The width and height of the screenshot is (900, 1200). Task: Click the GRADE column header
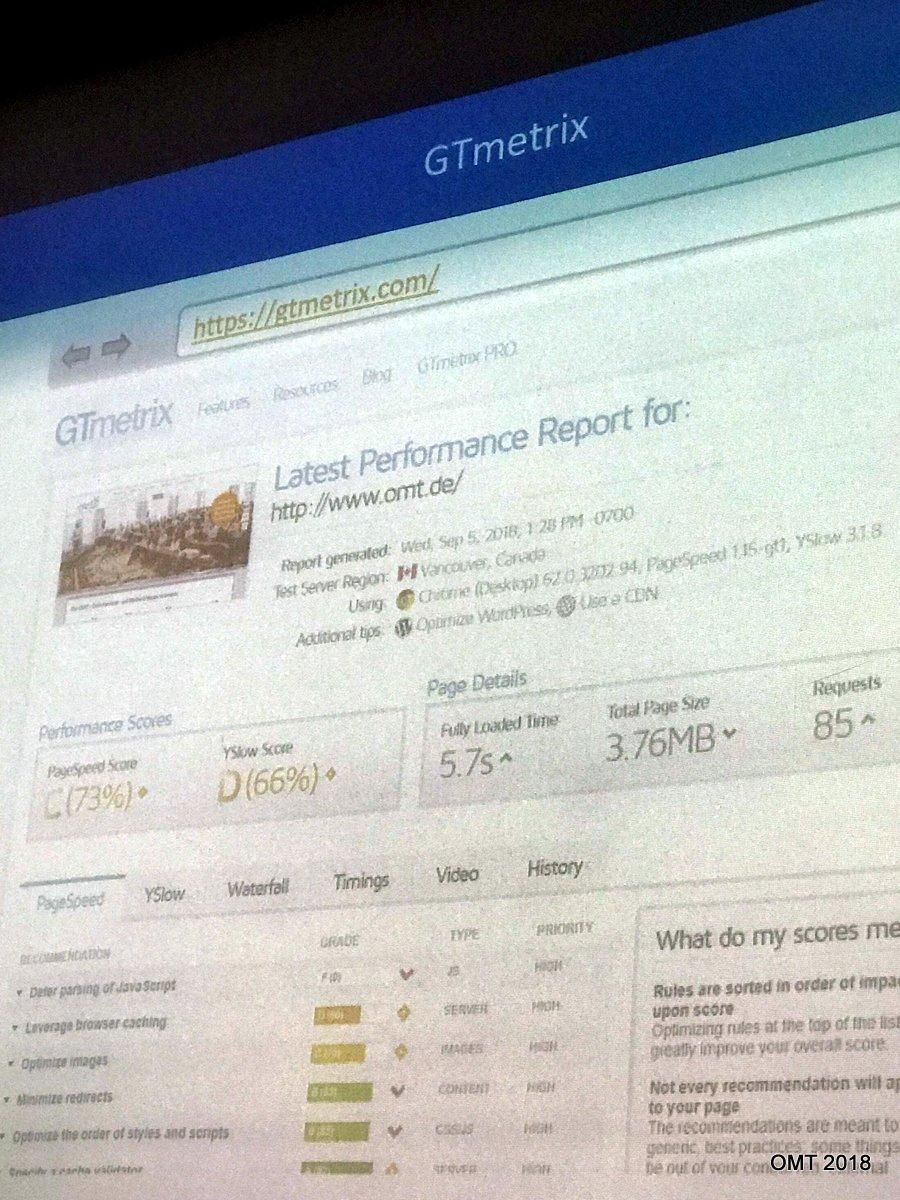[x=340, y=941]
